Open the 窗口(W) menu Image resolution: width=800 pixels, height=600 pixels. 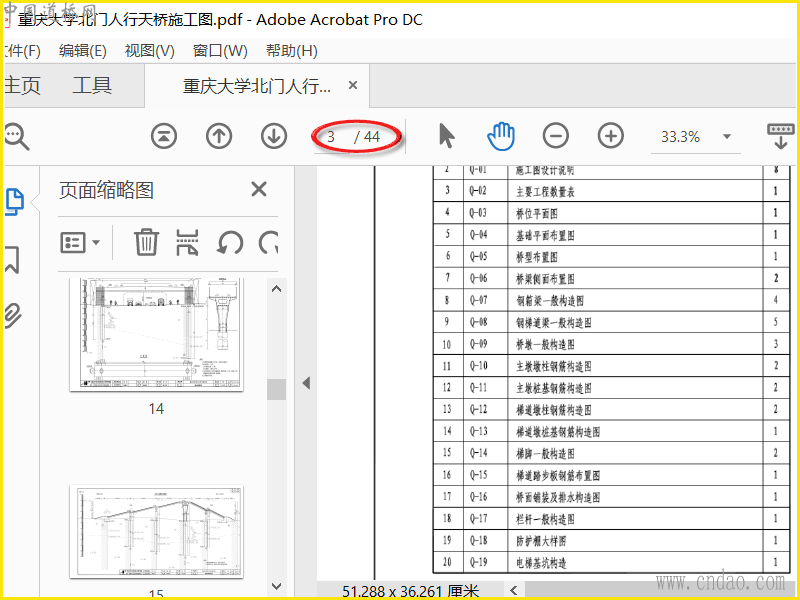pos(220,51)
